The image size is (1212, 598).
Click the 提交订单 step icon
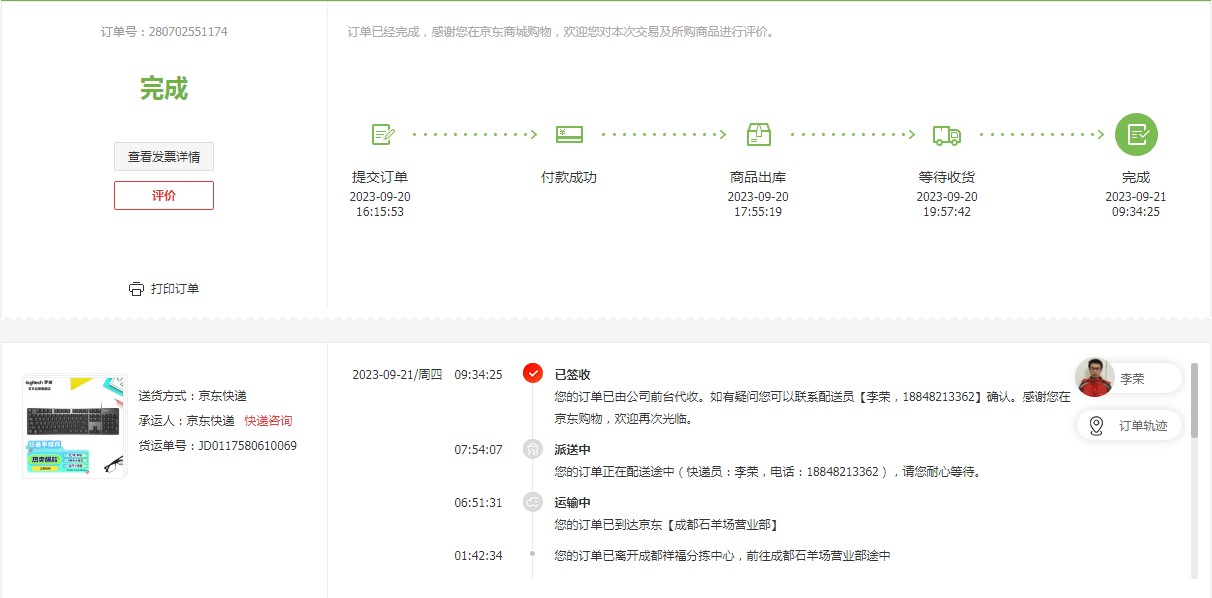pos(383,134)
